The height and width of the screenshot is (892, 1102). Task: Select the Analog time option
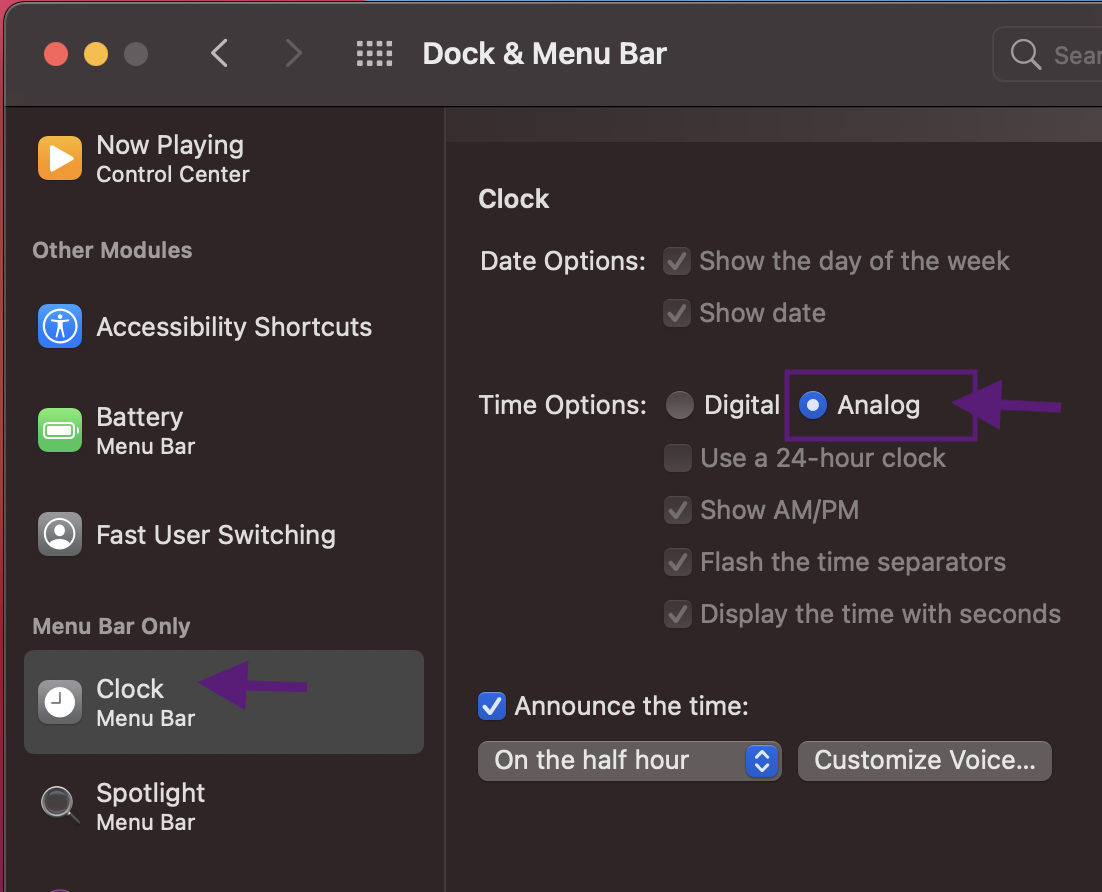[x=813, y=405]
